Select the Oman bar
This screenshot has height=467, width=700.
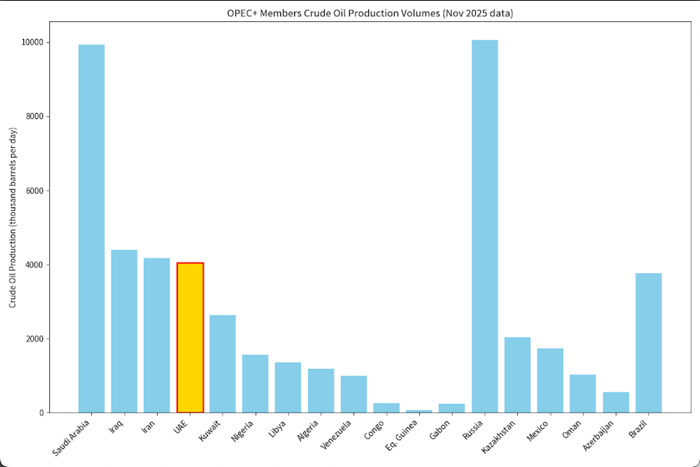[583, 393]
